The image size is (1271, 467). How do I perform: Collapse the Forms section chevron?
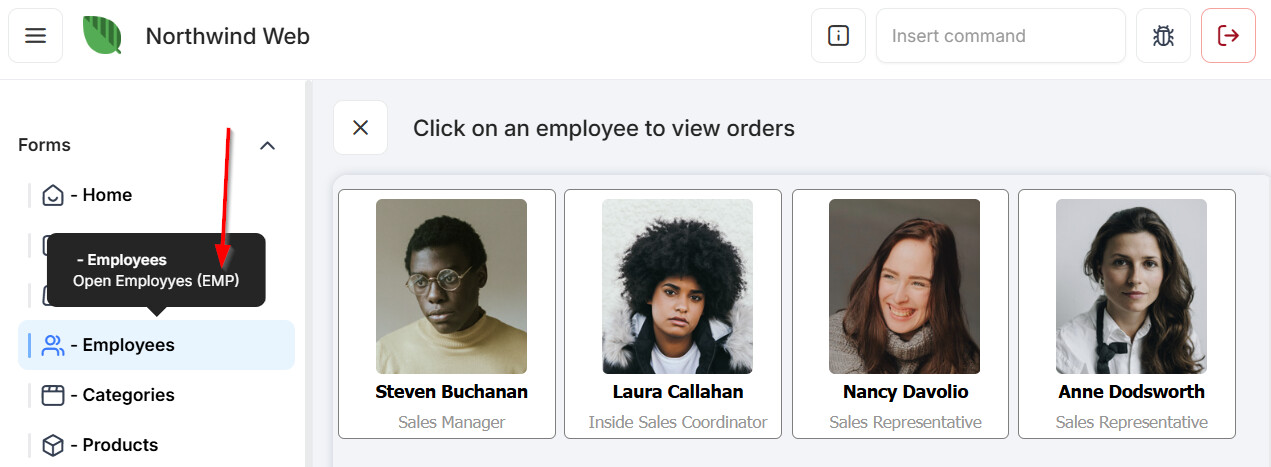point(267,146)
